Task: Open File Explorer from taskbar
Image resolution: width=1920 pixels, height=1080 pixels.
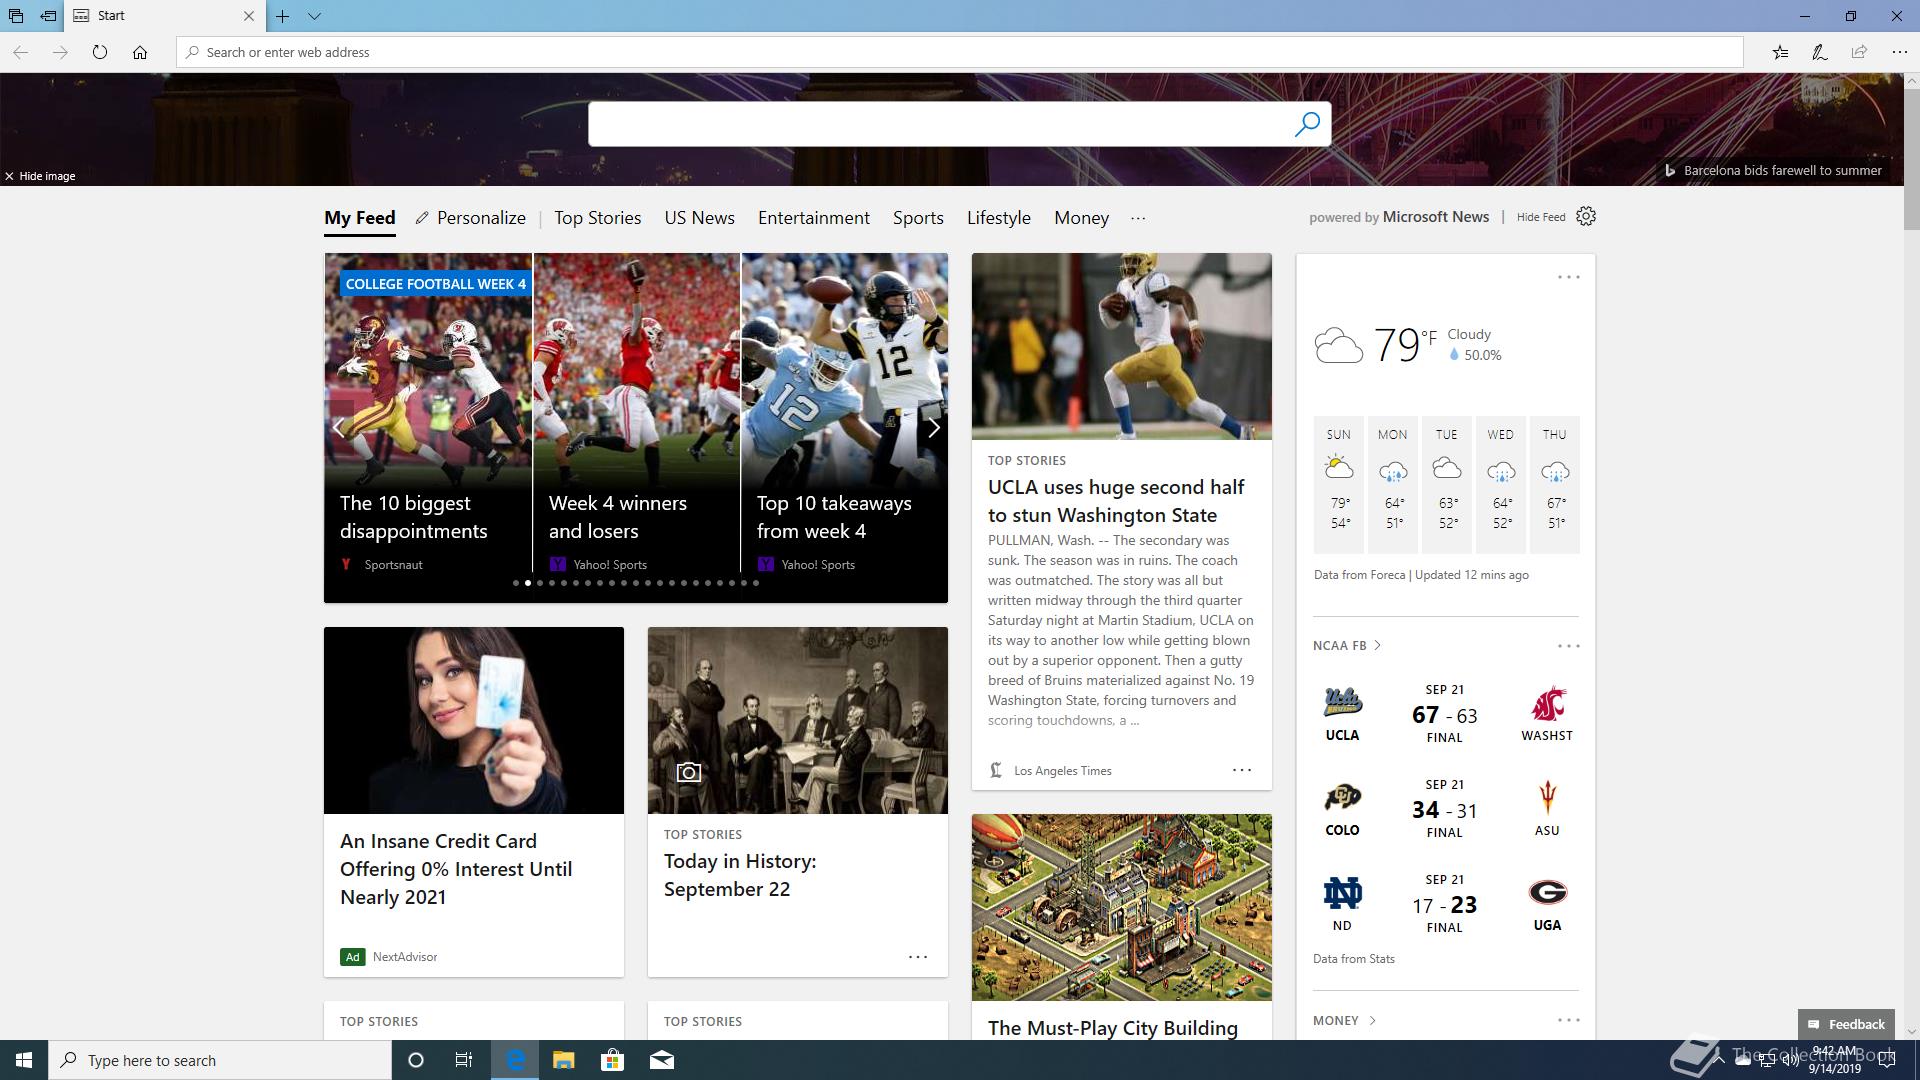Action: pos(563,1060)
